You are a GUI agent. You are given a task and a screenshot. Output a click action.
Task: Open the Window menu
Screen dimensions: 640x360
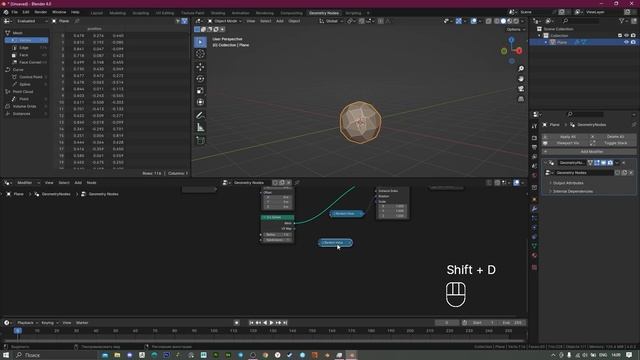pyautogui.click(x=59, y=12)
